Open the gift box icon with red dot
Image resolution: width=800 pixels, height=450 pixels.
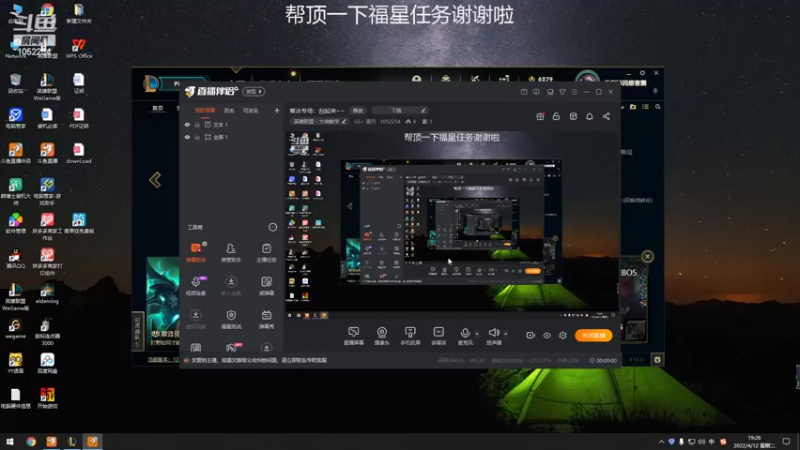pyautogui.click(x=540, y=116)
